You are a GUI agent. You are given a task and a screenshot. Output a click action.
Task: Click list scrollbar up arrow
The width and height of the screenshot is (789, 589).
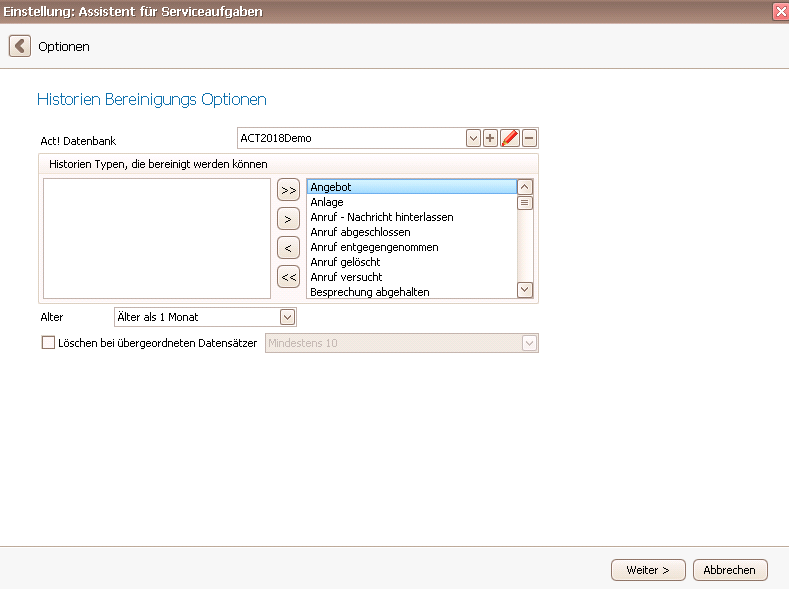pyautogui.click(x=525, y=187)
